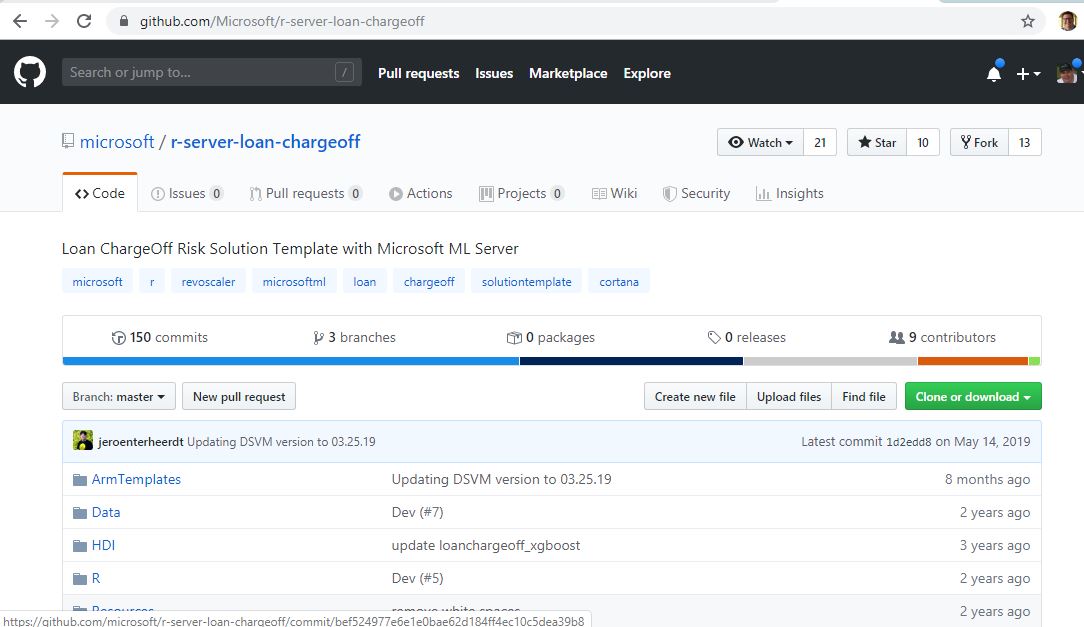
Task: Click the cortana topic tag
Action: tap(619, 281)
